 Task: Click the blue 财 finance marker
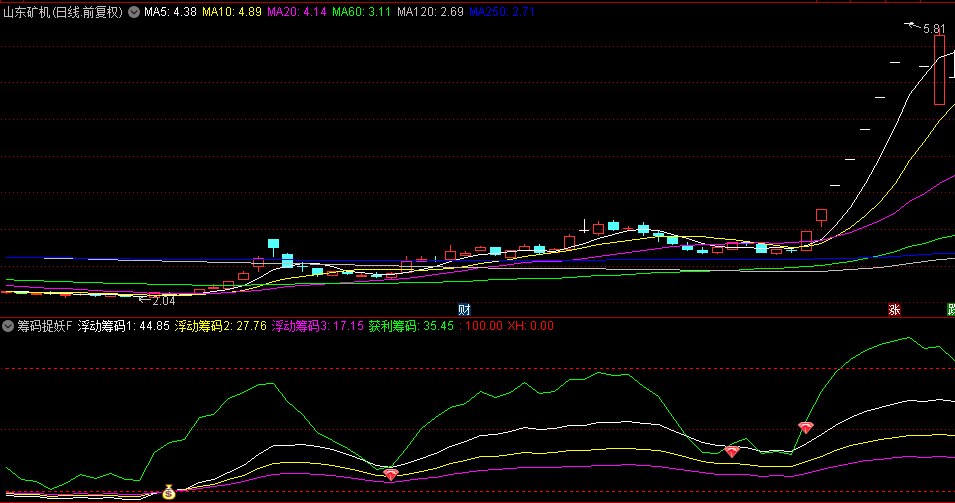pyautogui.click(x=463, y=310)
